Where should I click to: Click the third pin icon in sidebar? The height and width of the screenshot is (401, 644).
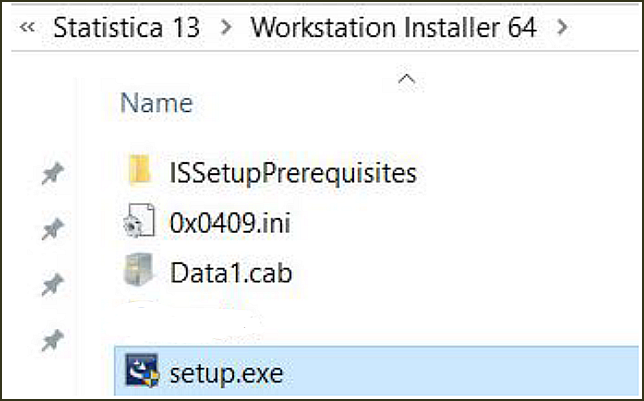(x=53, y=285)
